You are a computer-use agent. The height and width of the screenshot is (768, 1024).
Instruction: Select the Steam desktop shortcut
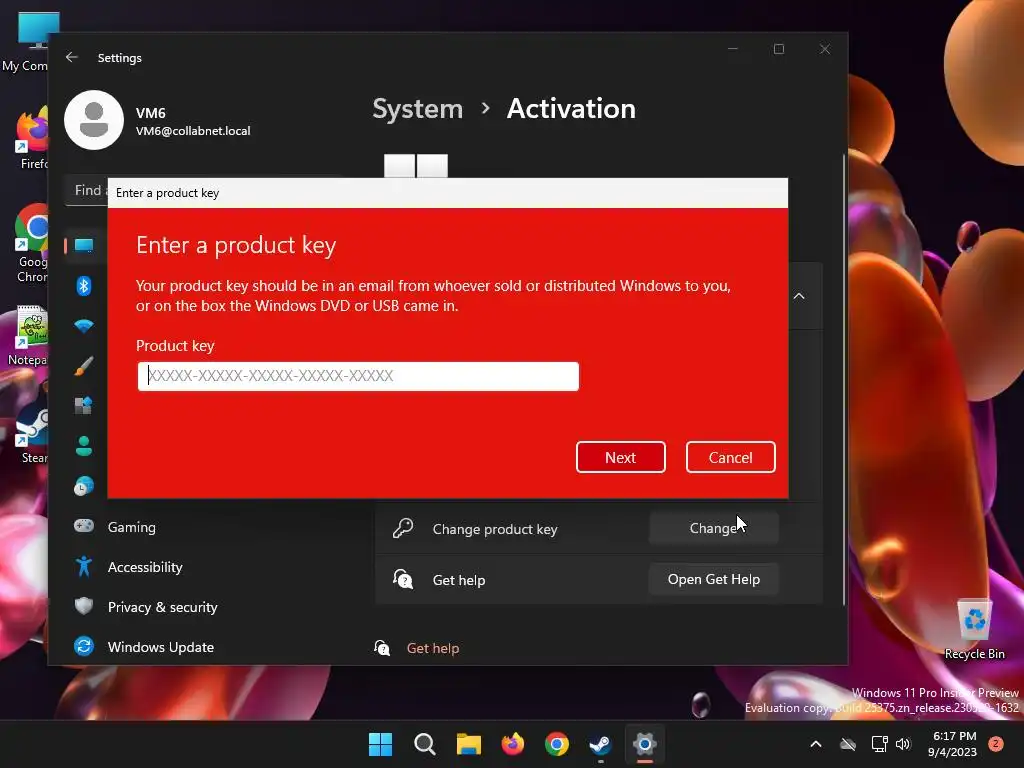click(33, 433)
